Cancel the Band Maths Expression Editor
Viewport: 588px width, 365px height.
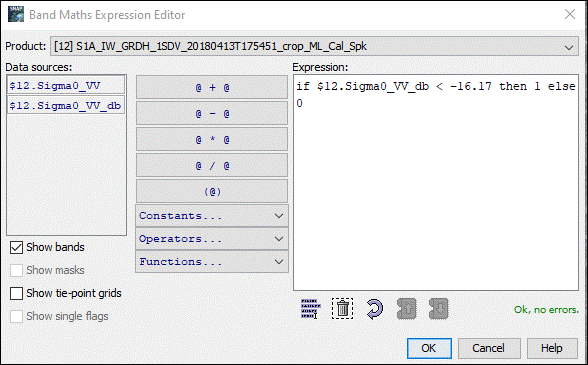click(x=489, y=348)
